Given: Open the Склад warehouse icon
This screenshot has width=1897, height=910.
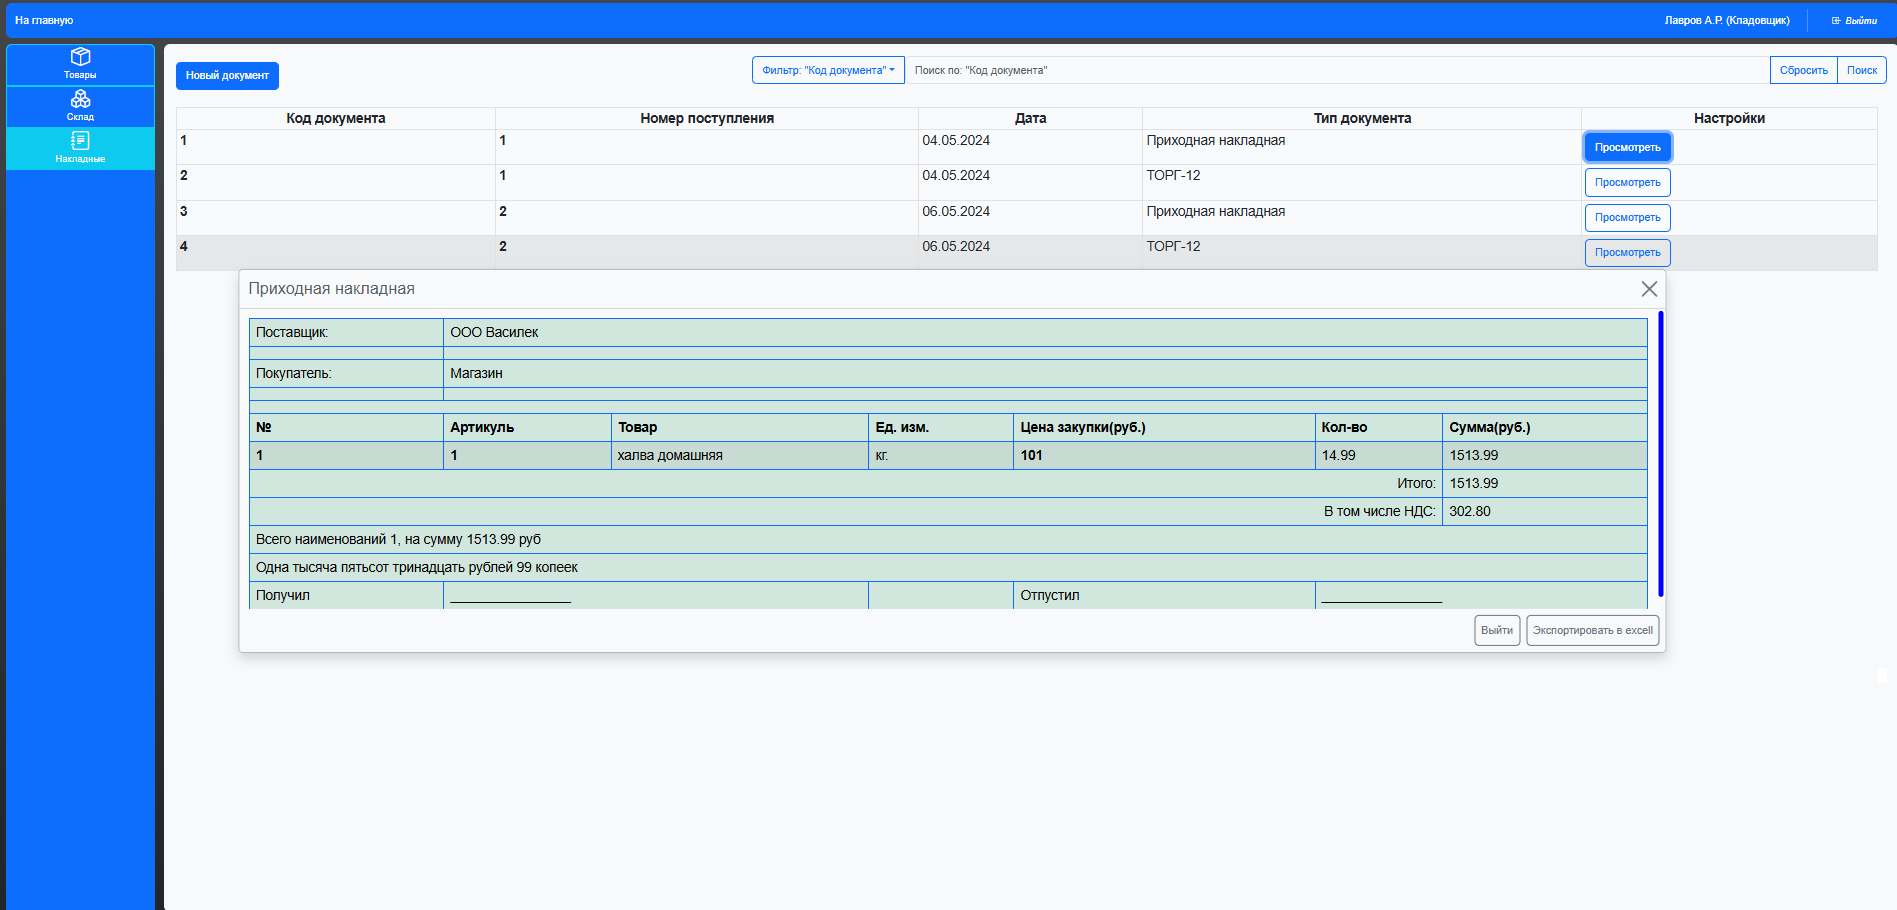Looking at the screenshot, I should point(80,99).
